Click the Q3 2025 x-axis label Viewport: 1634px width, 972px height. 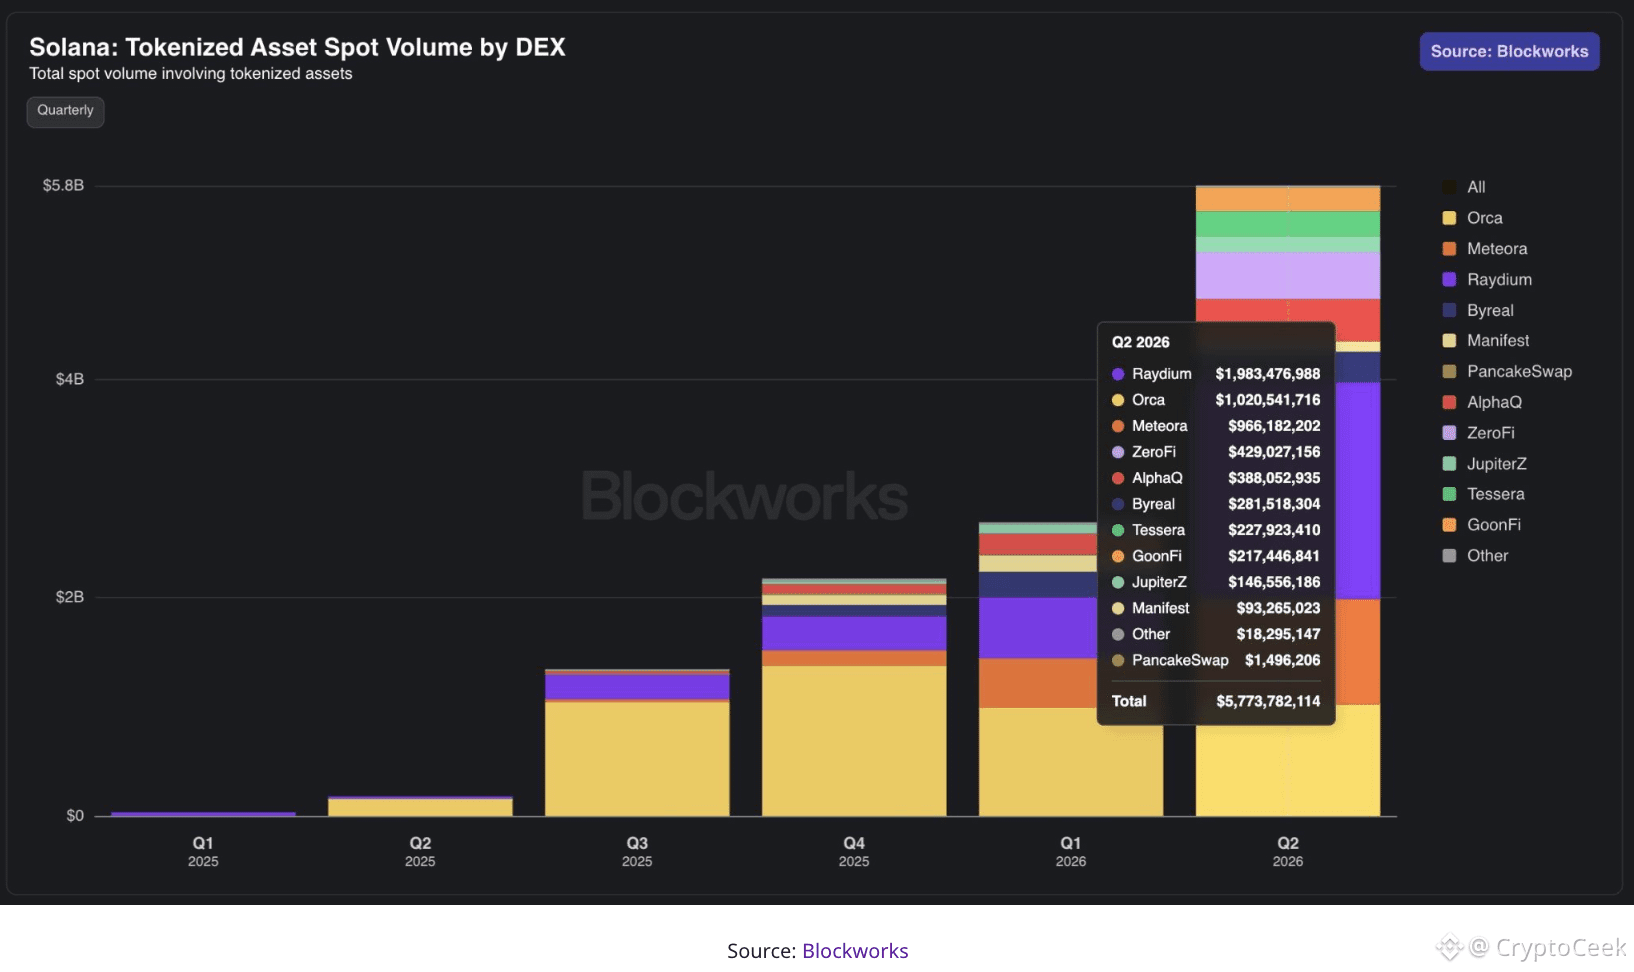[637, 851]
